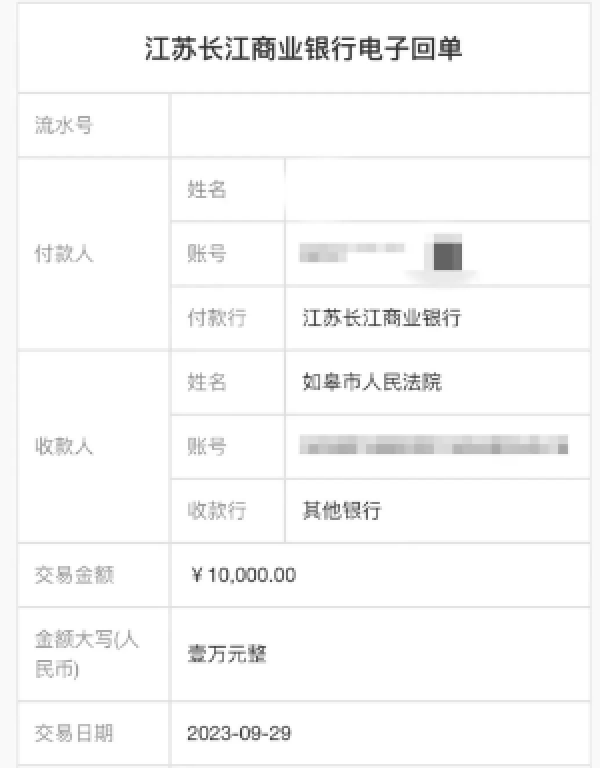Click the 收款人 section label
The image size is (600, 768).
(x=64, y=446)
